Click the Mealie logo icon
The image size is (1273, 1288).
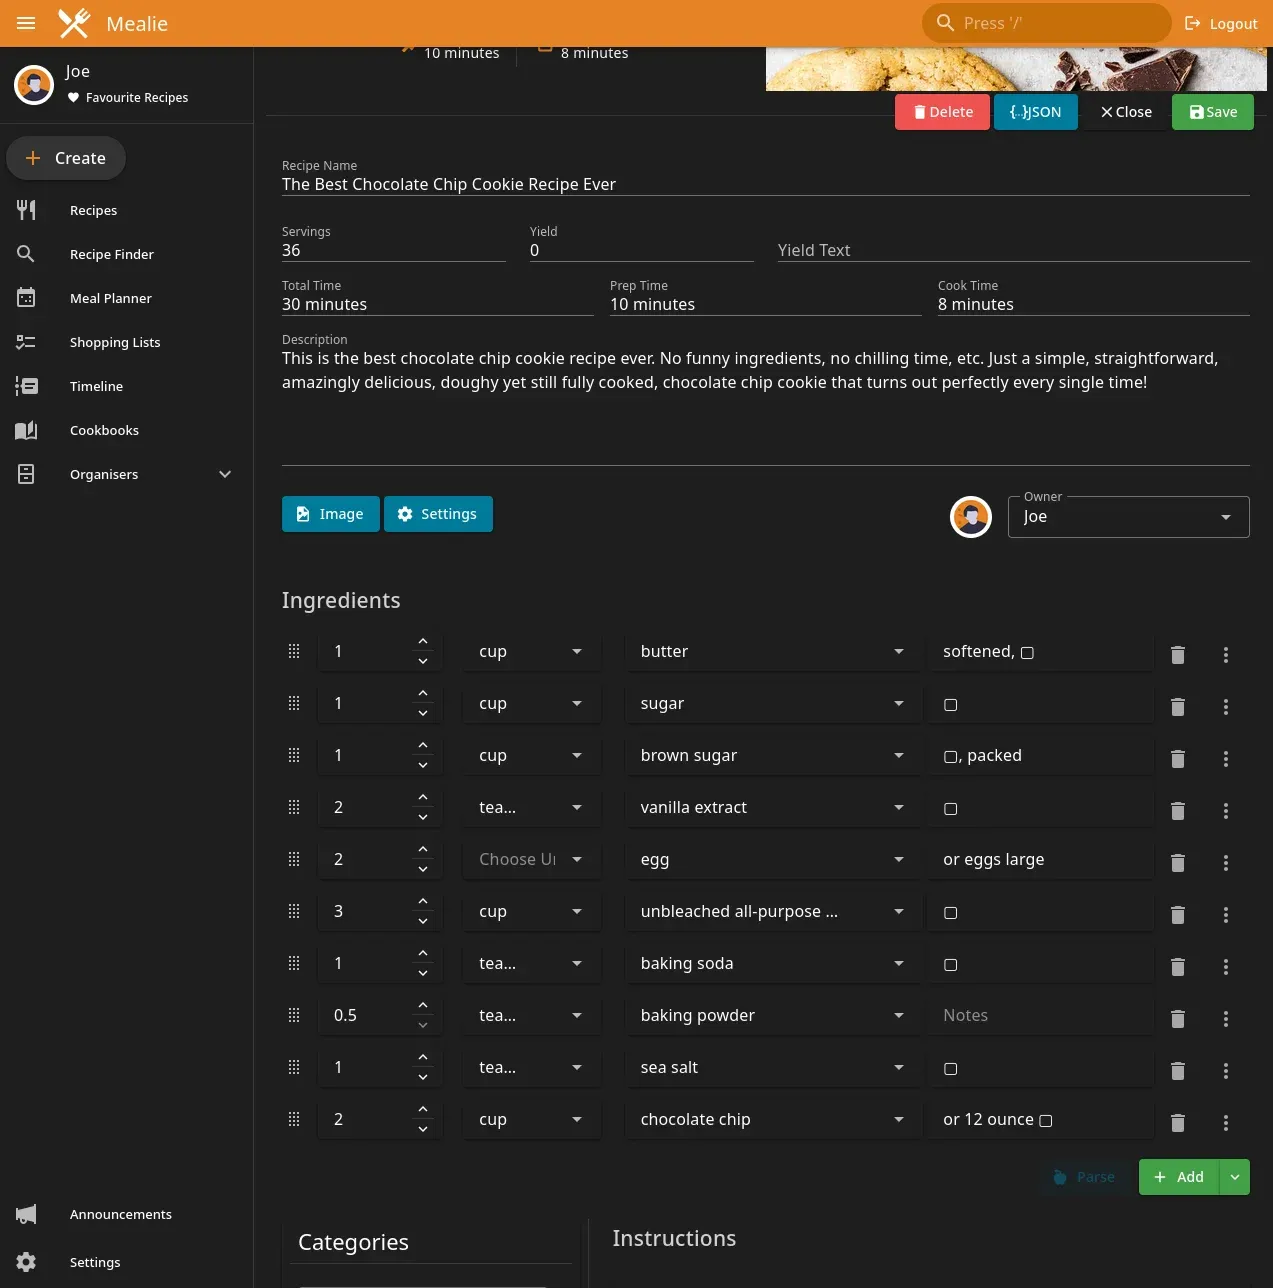click(x=74, y=23)
